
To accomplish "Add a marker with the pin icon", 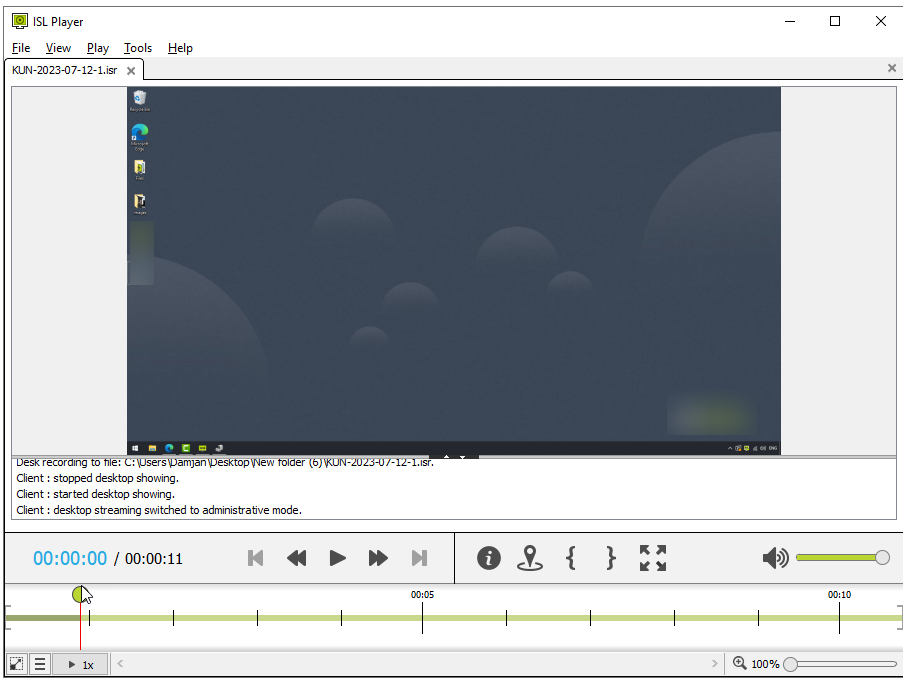I will pos(529,558).
